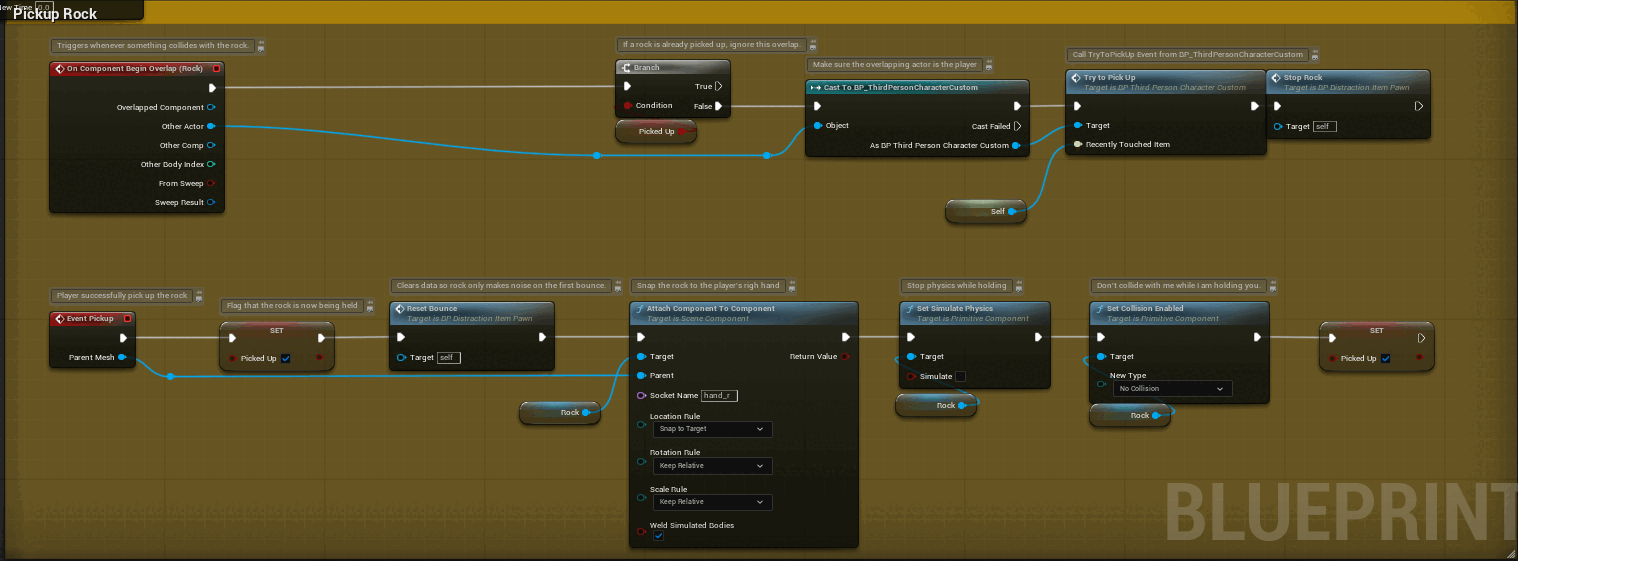Click the Cast Failed execution pin

click(x=1017, y=126)
